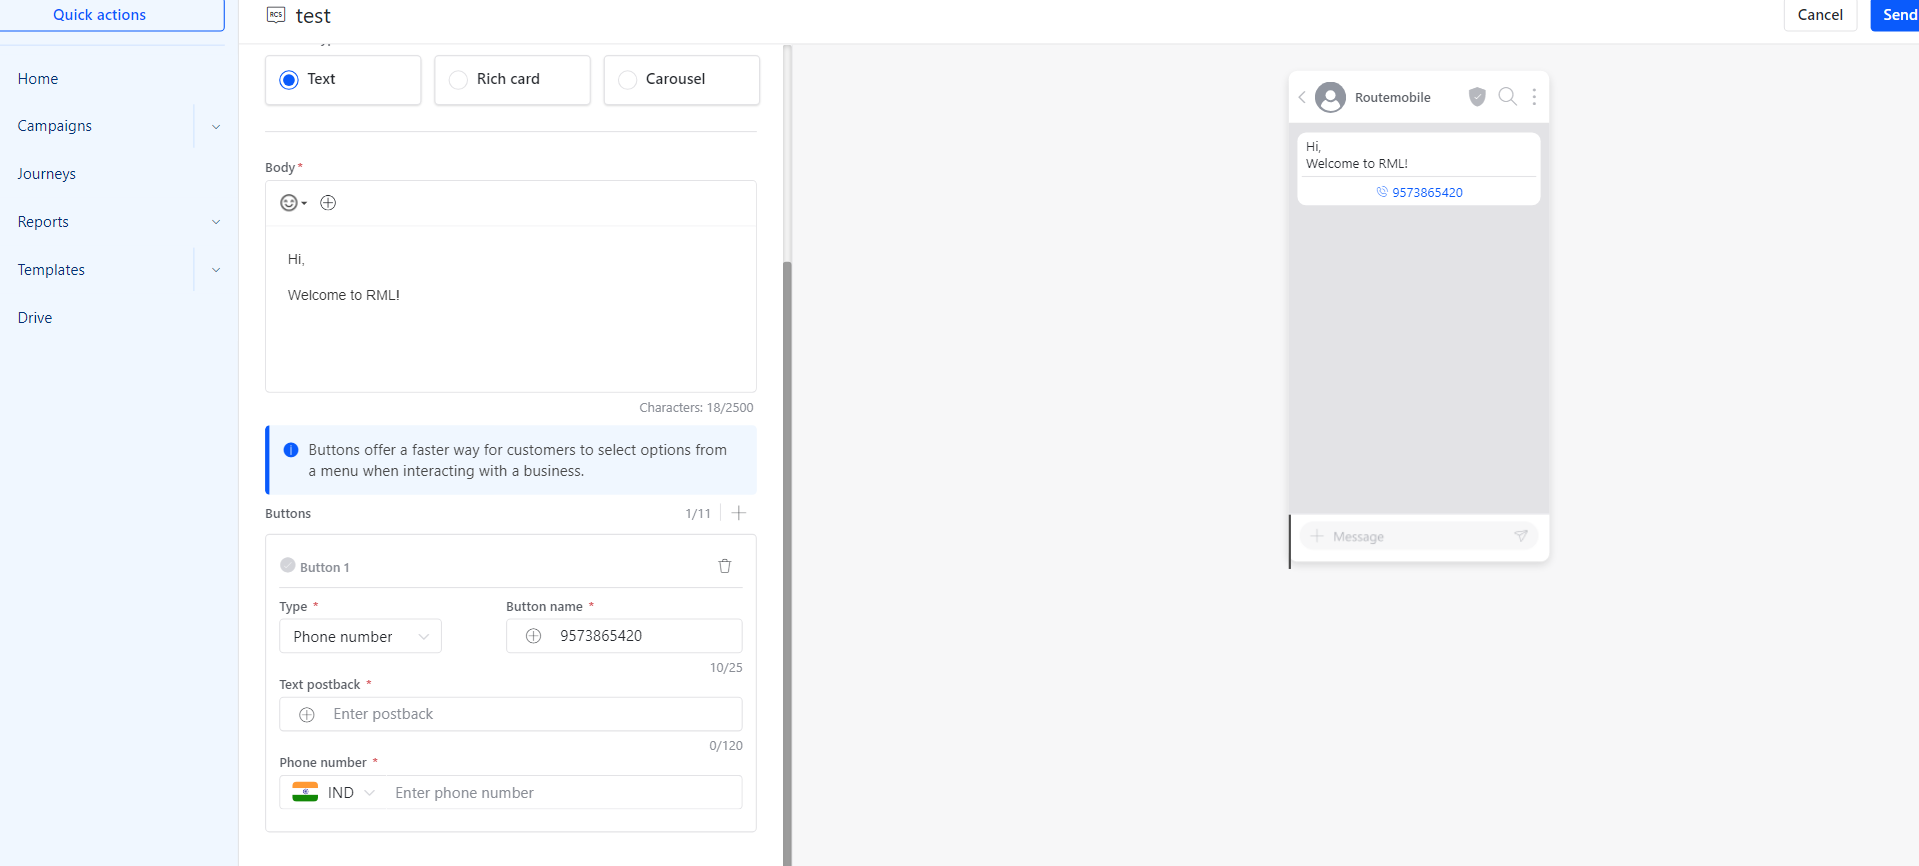Open emoji dropdown caret
Screen dimensions: 1919x866
coord(304,204)
